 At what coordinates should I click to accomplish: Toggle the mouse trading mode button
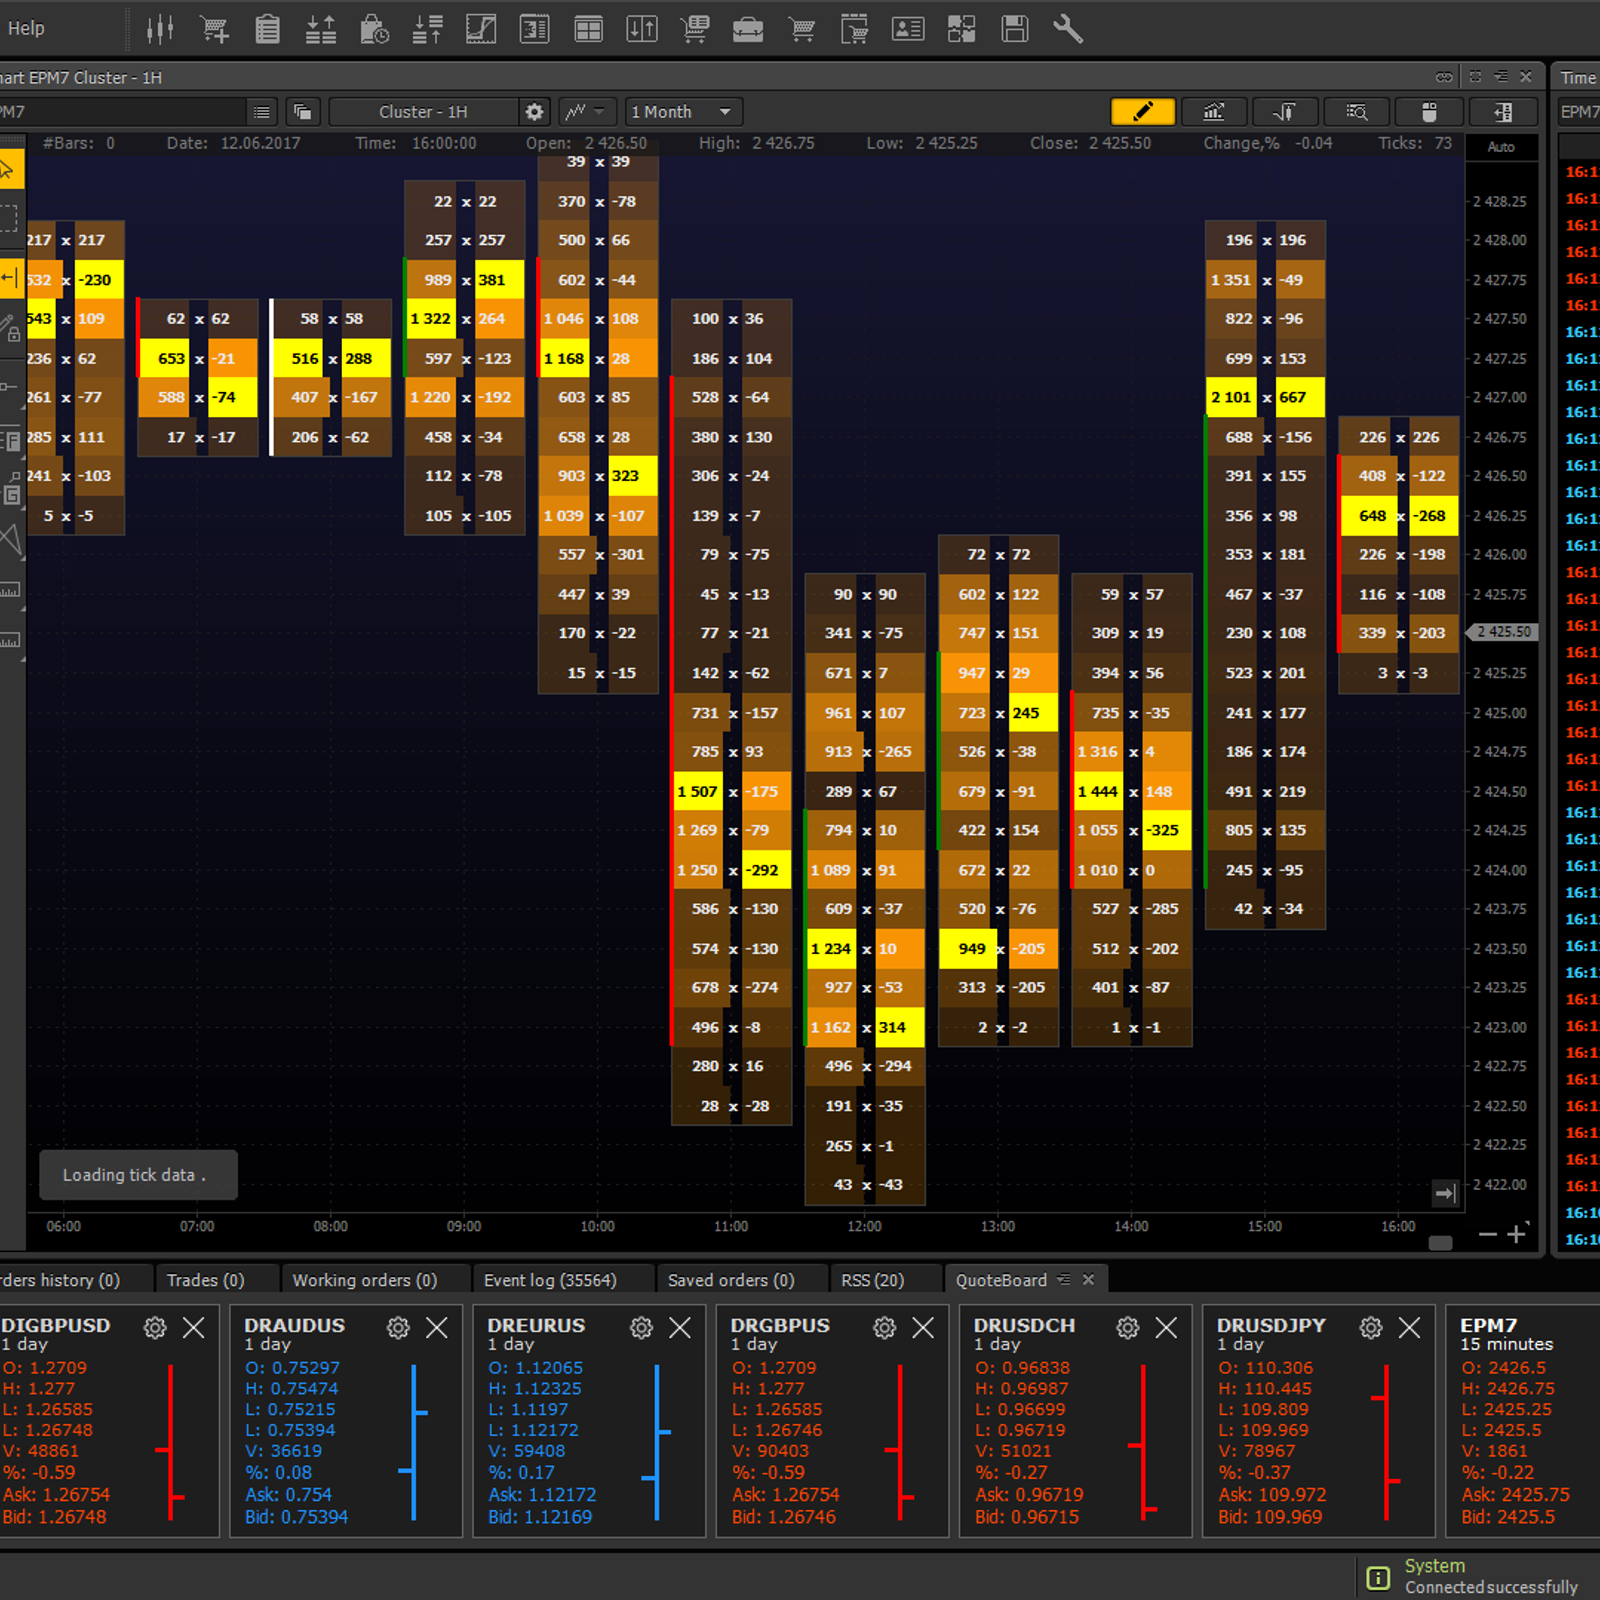1429,111
